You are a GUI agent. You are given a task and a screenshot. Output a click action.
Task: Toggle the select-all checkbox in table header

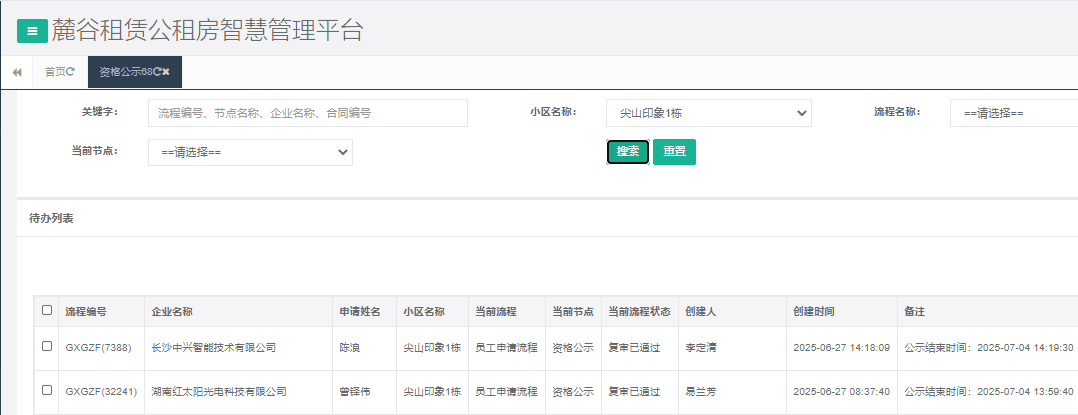47,311
